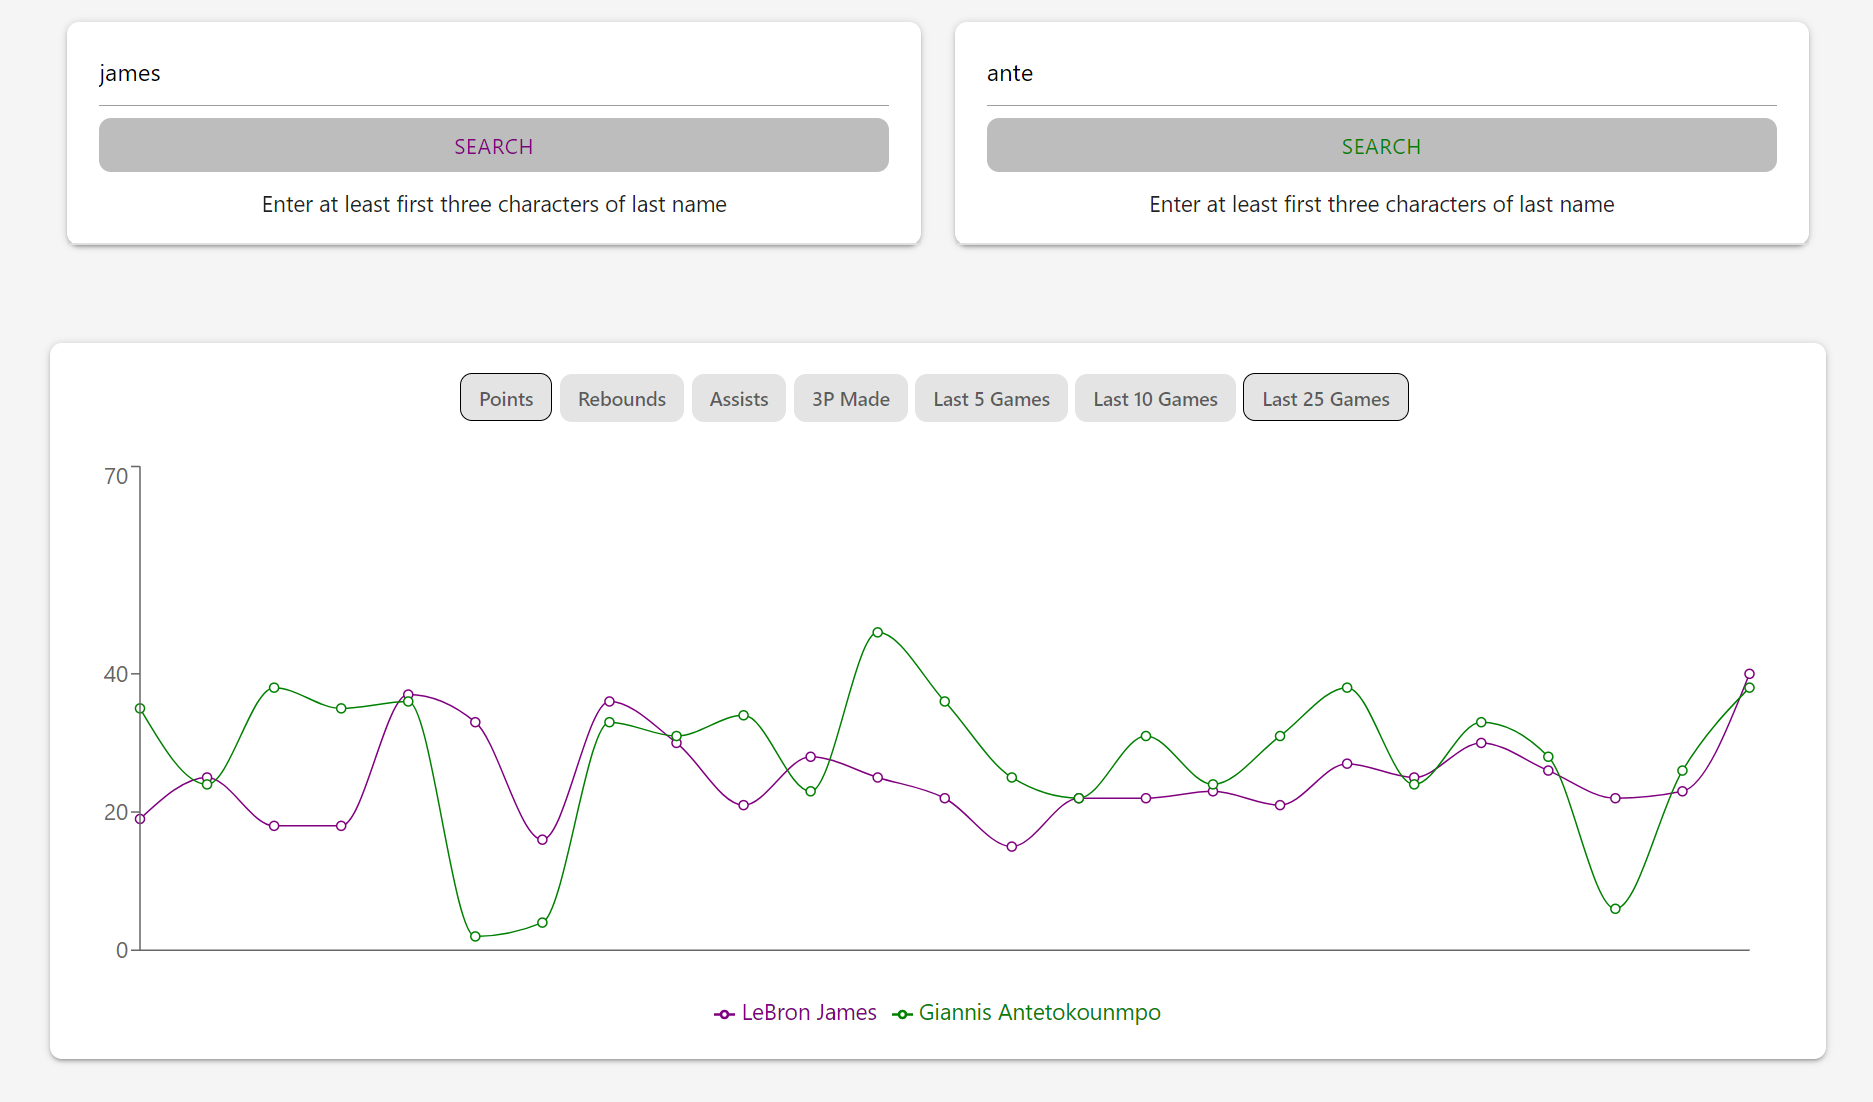The image size is (1873, 1102).
Task: Click the purple LeBron James legend marker icon
Action: pyautogui.click(x=724, y=1014)
